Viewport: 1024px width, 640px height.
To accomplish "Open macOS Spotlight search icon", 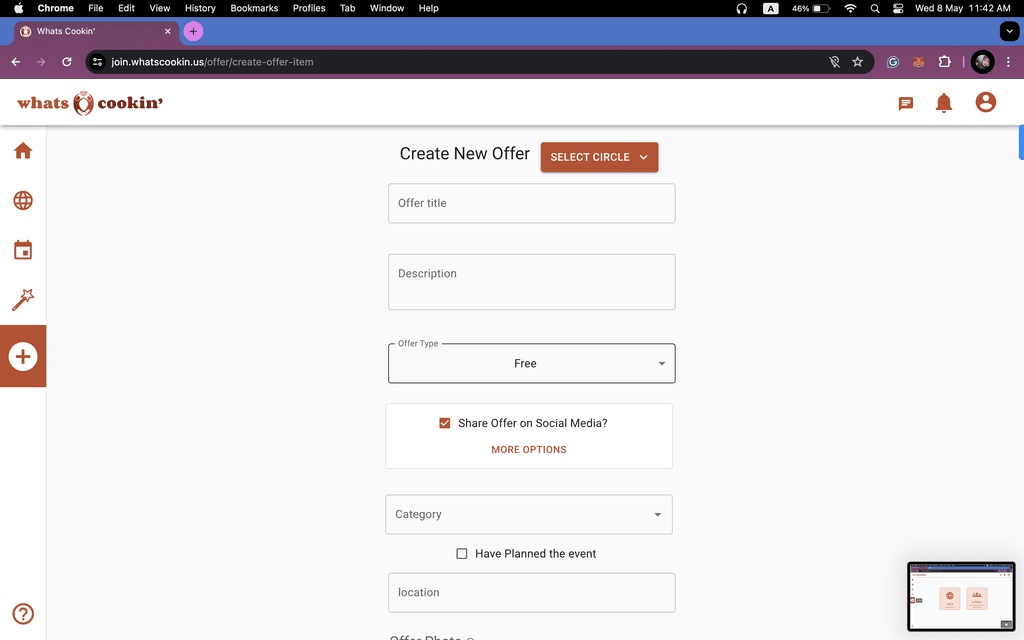I will point(874,8).
